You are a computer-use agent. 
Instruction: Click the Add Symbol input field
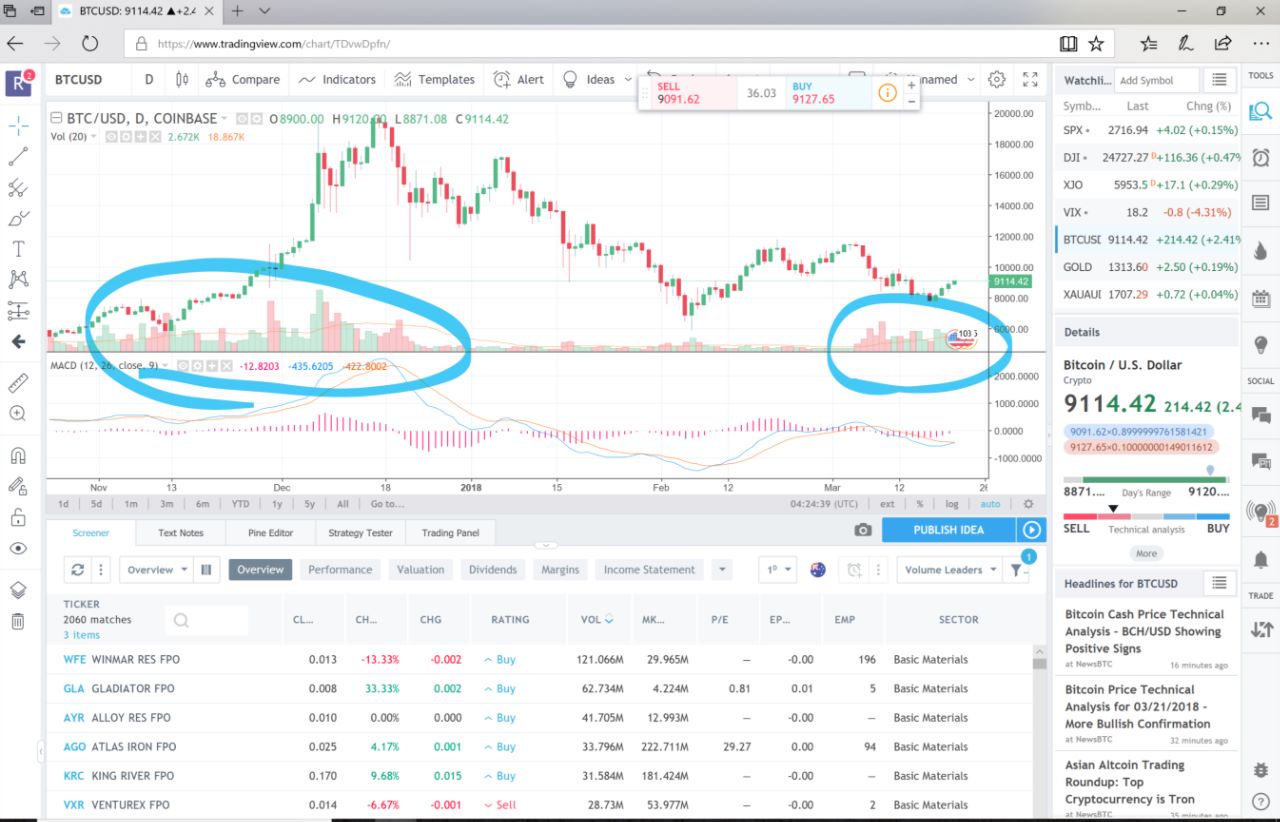coord(1156,80)
